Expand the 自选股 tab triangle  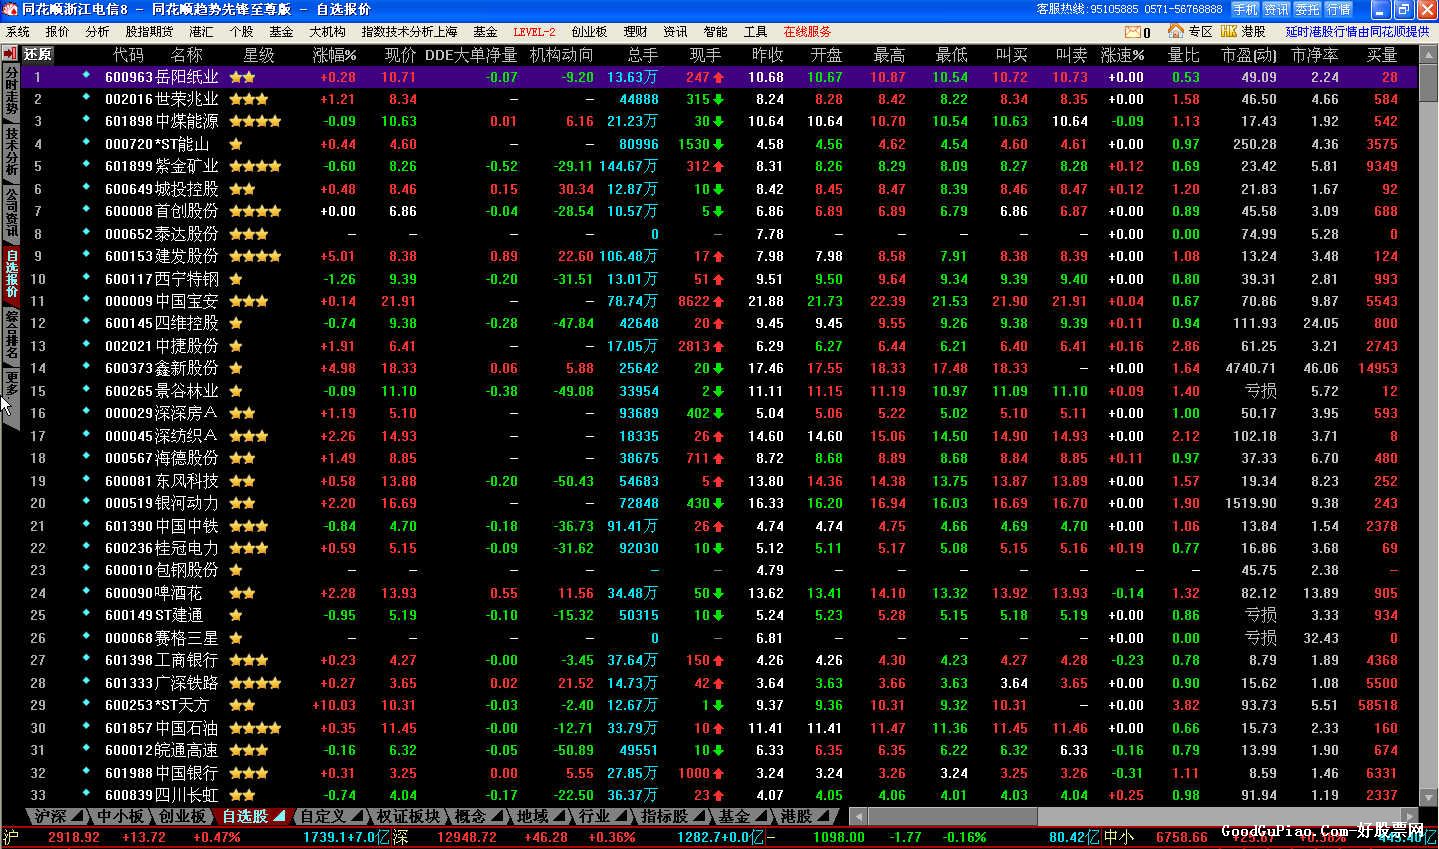click(279, 817)
